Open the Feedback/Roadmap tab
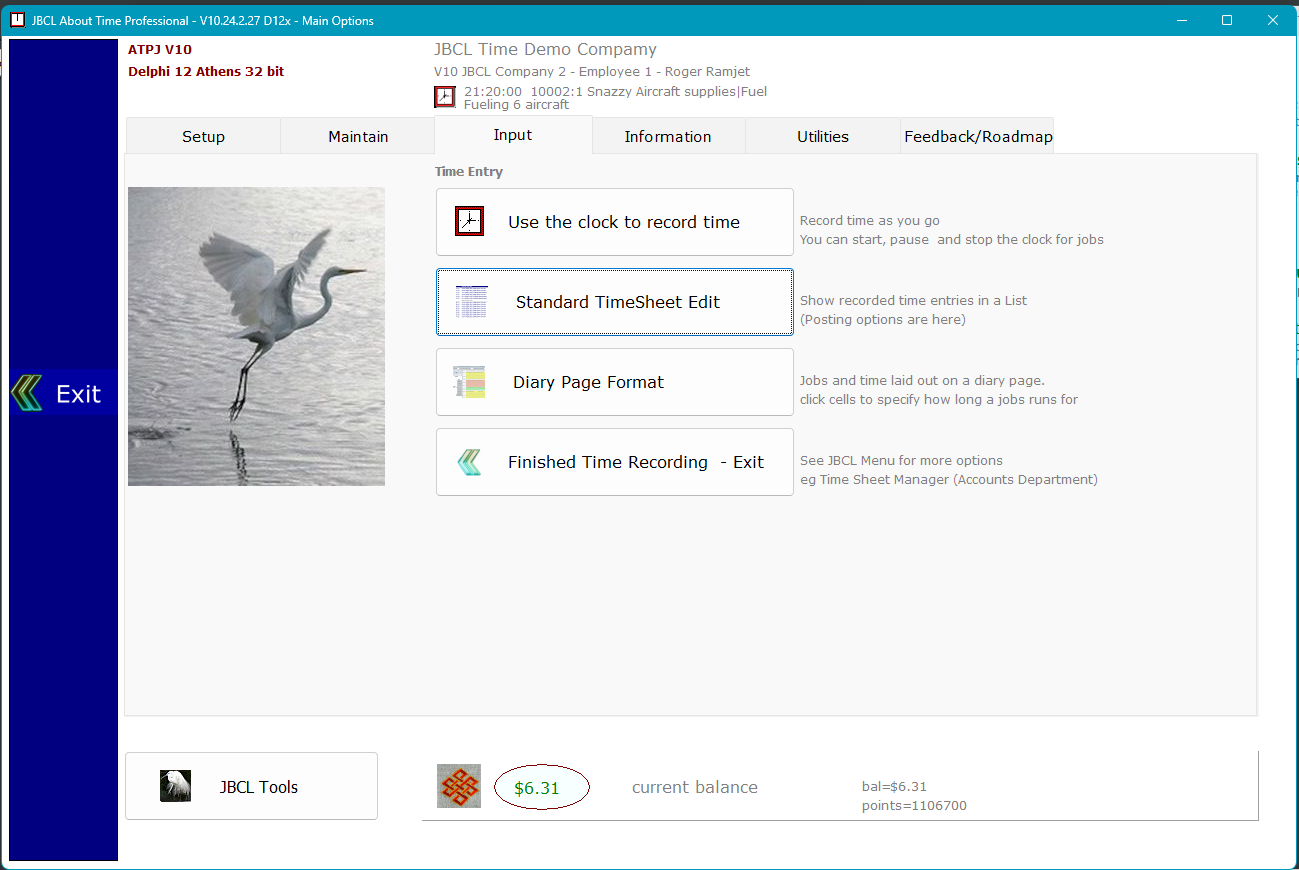This screenshot has height=870, width=1299. pyautogui.click(x=978, y=137)
